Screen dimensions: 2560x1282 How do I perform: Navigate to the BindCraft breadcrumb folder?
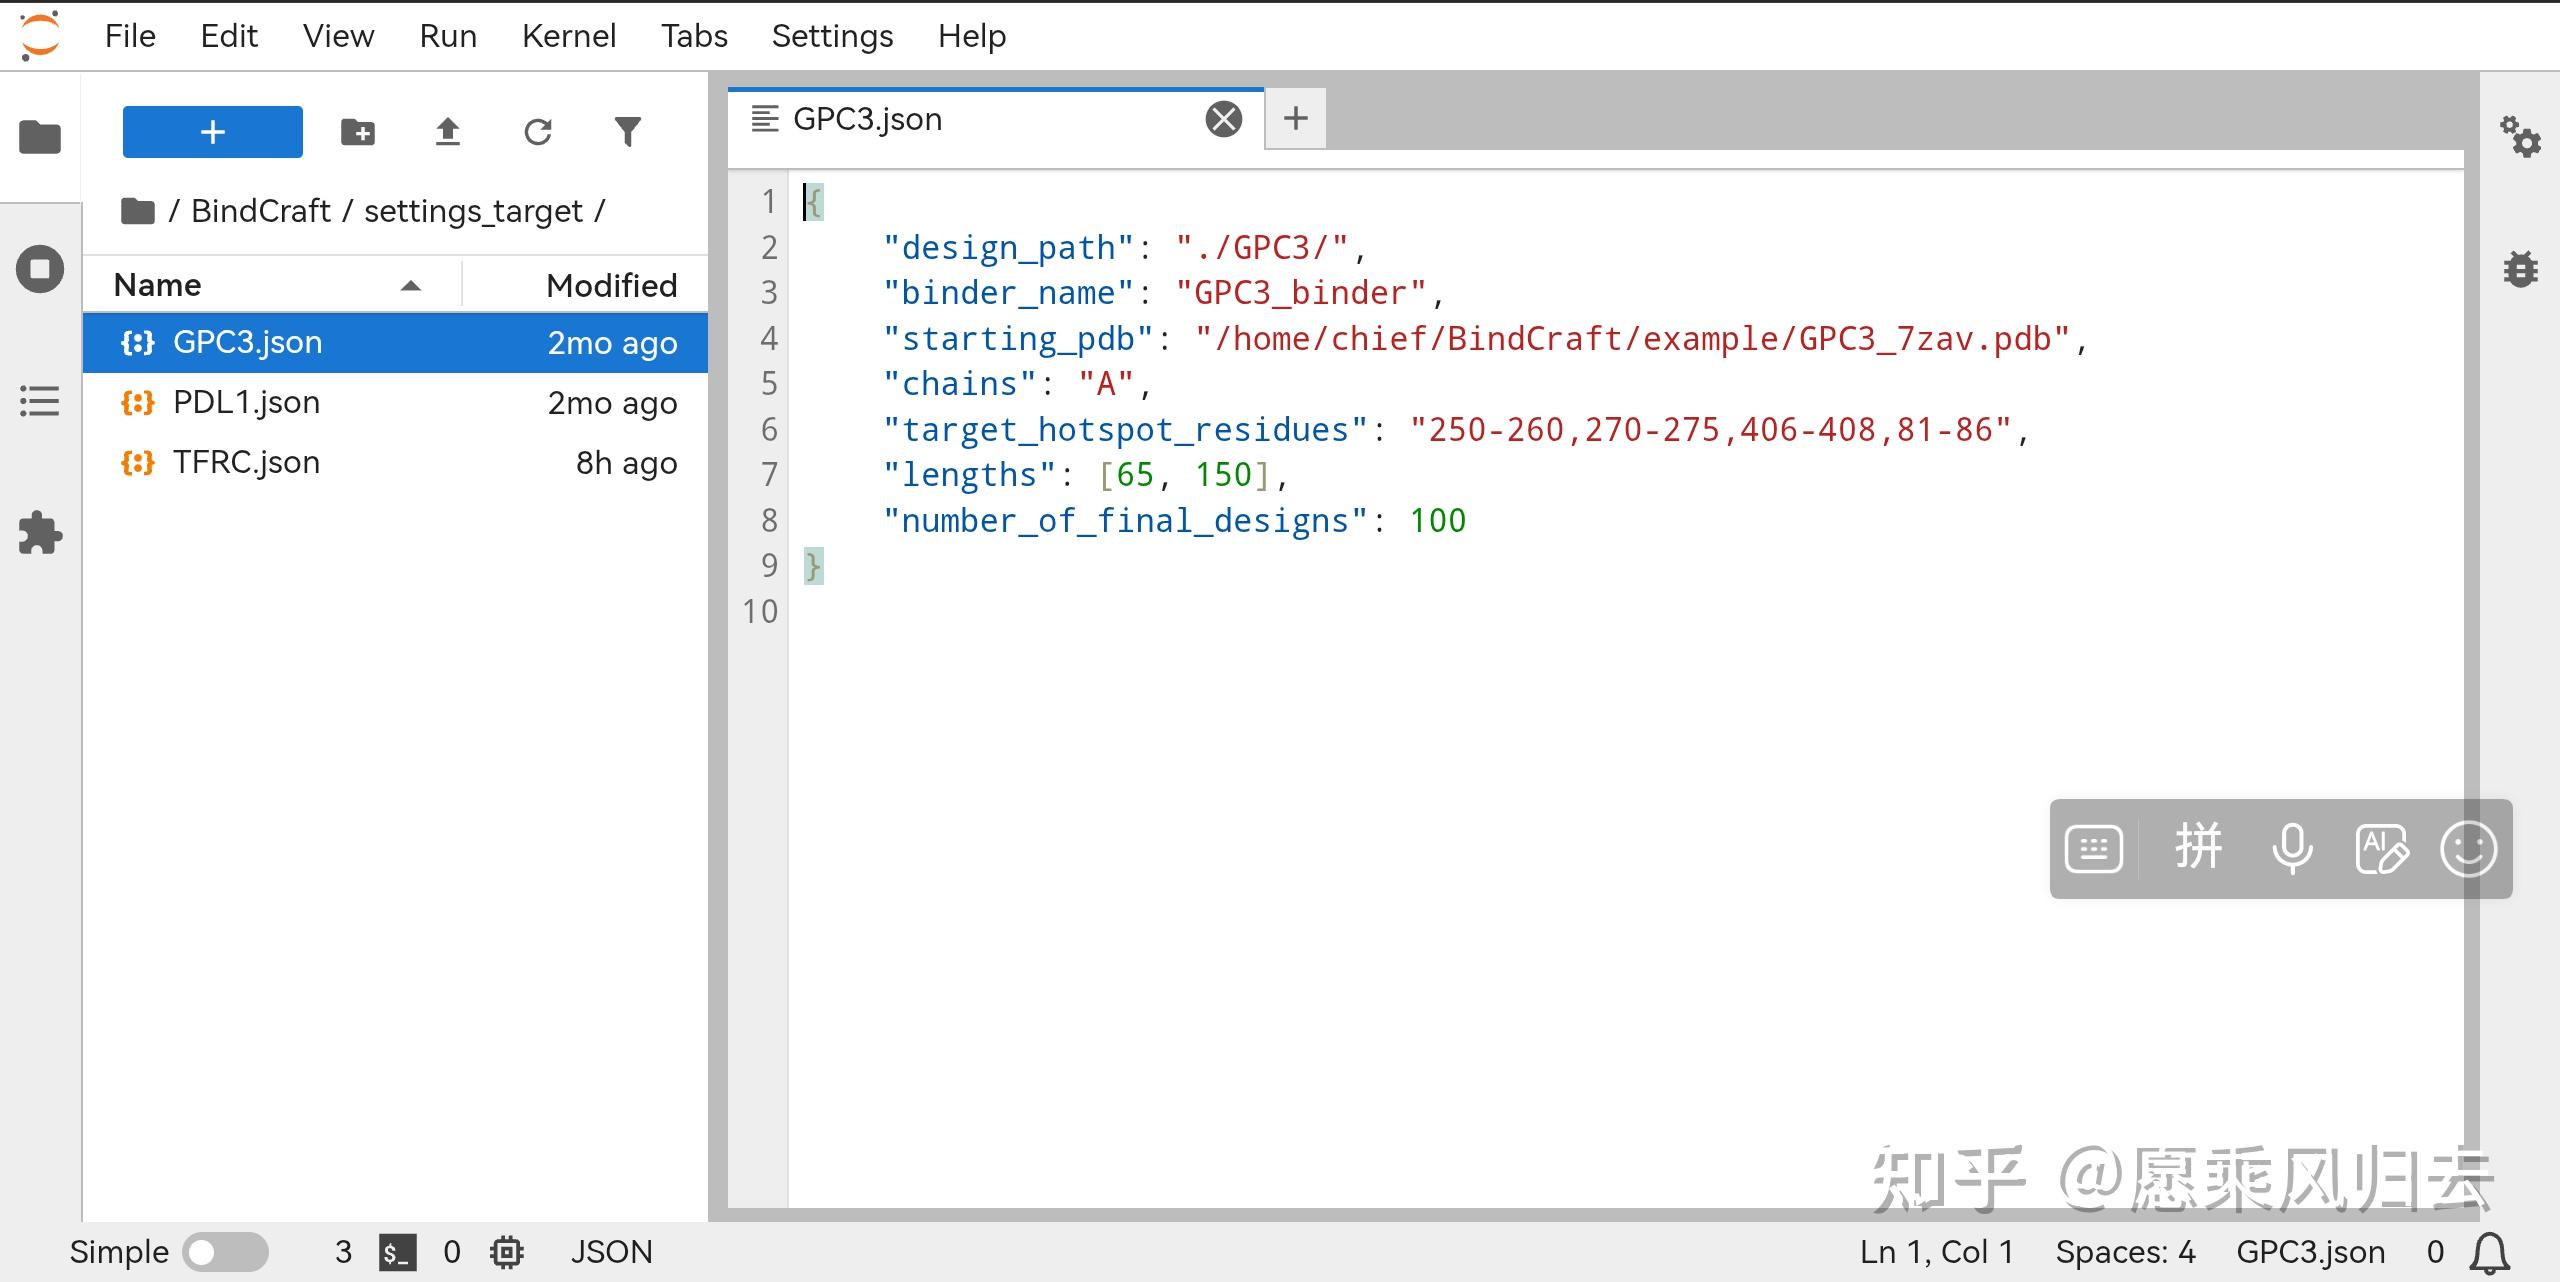pyautogui.click(x=260, y=211)
